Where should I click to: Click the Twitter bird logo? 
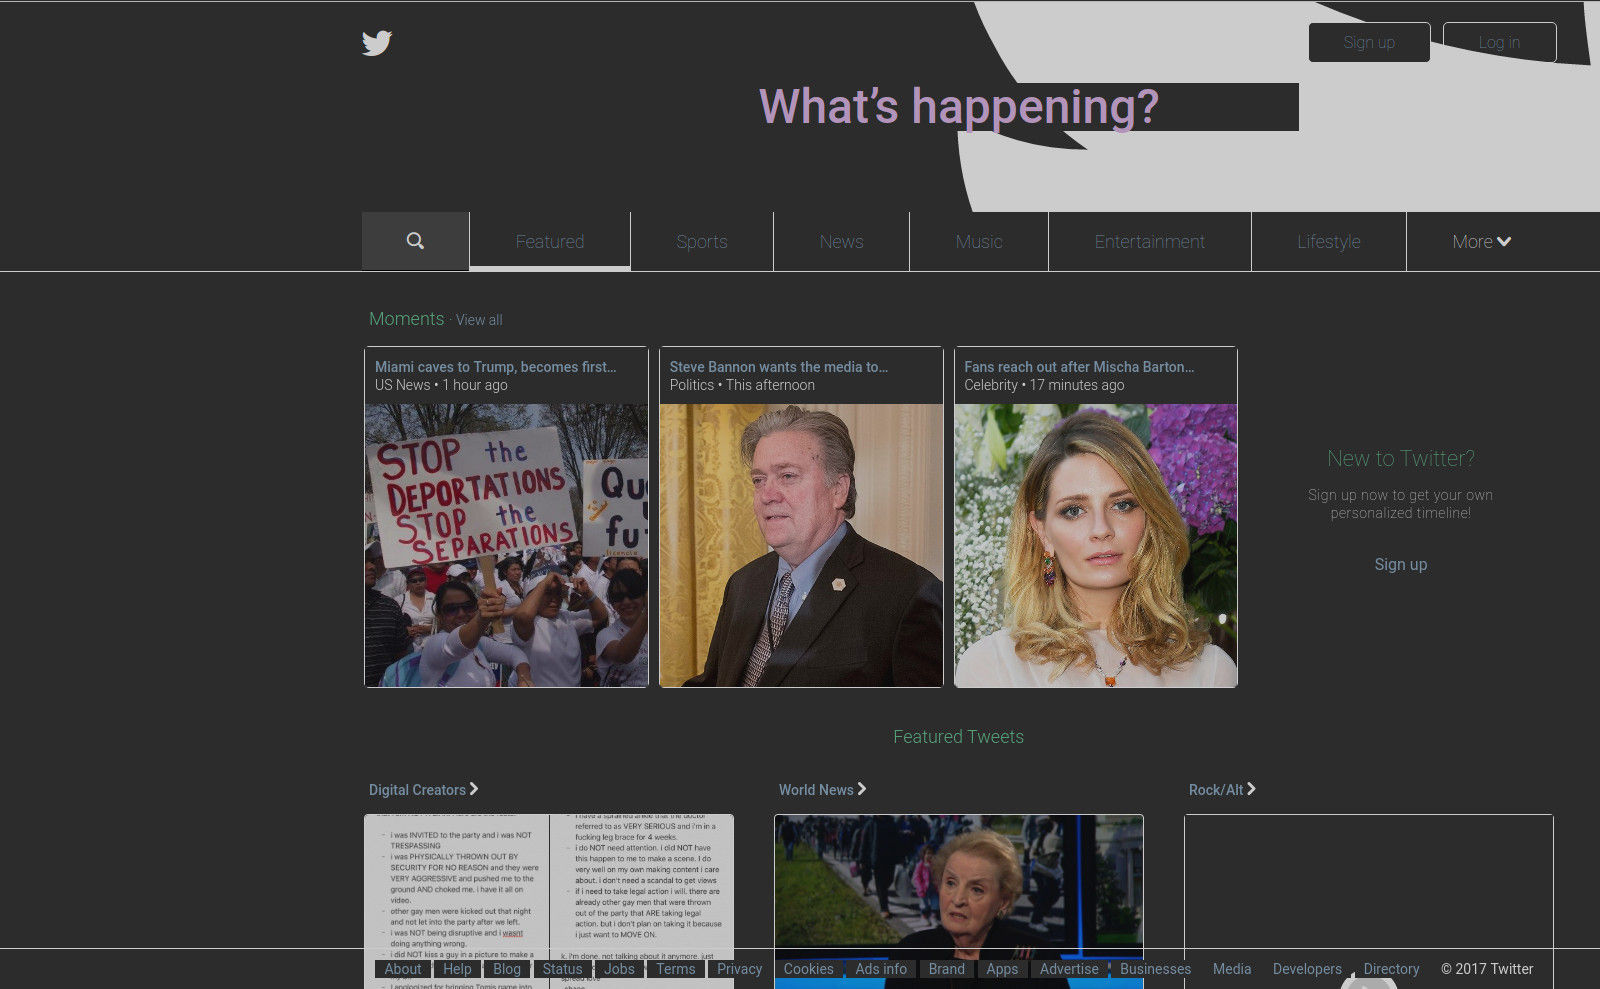coord(377,43)
